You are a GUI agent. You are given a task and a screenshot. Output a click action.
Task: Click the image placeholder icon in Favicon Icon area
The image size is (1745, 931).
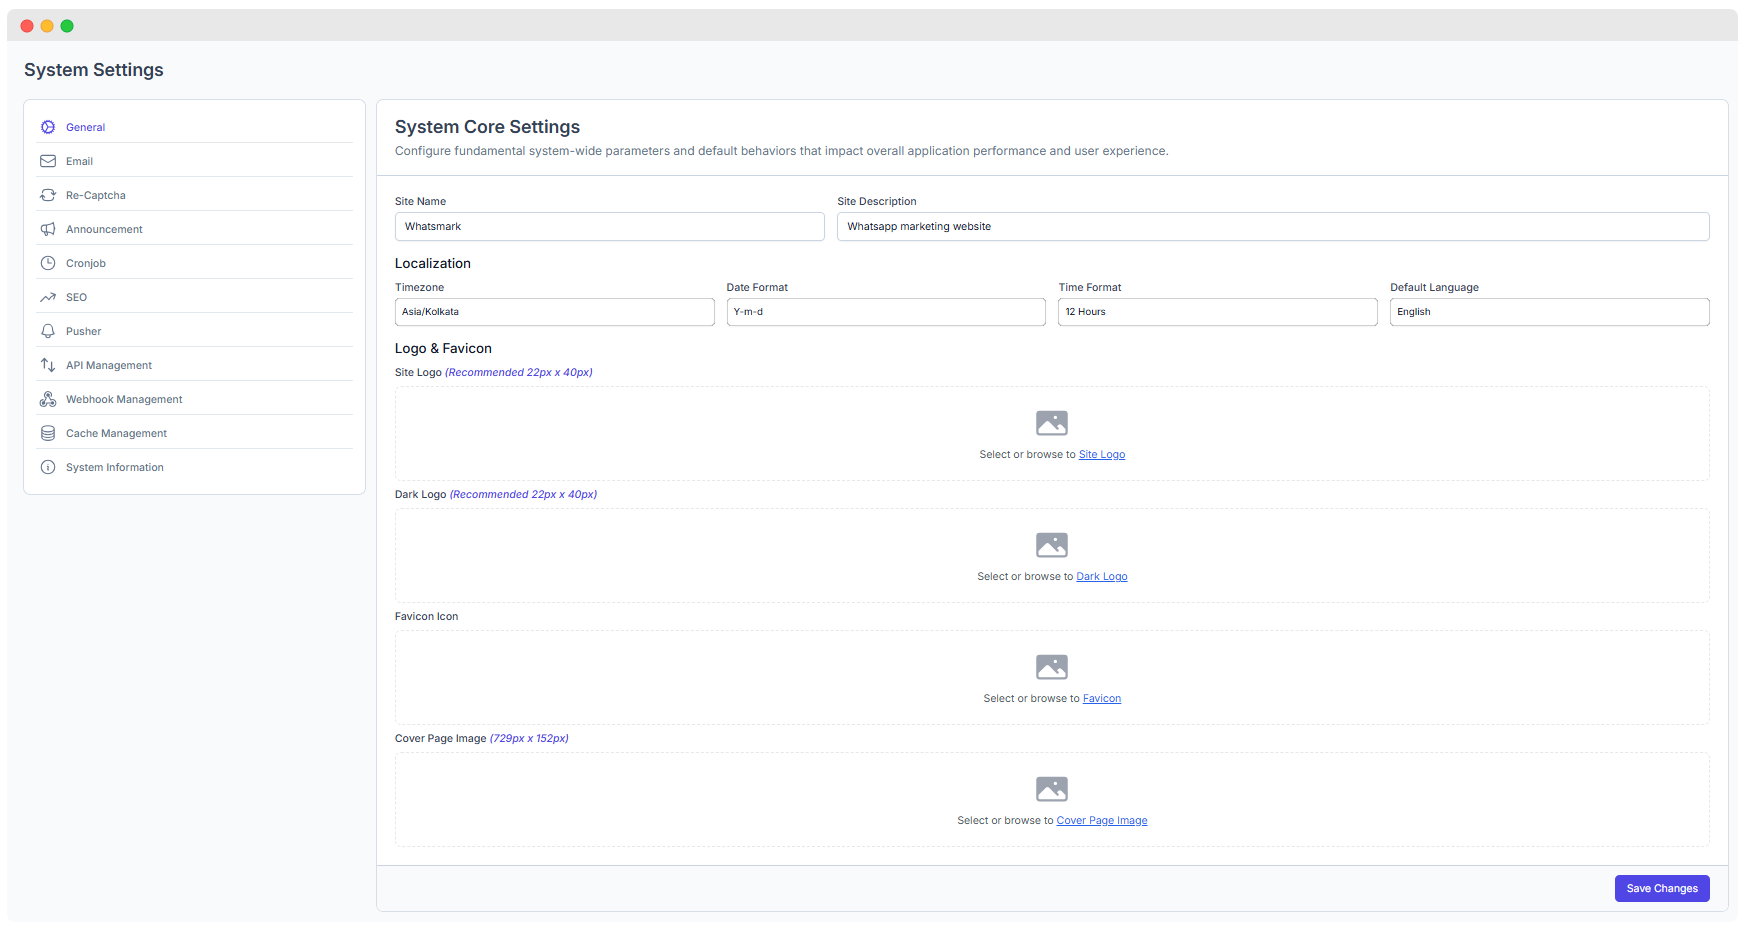pos(1051,666)
